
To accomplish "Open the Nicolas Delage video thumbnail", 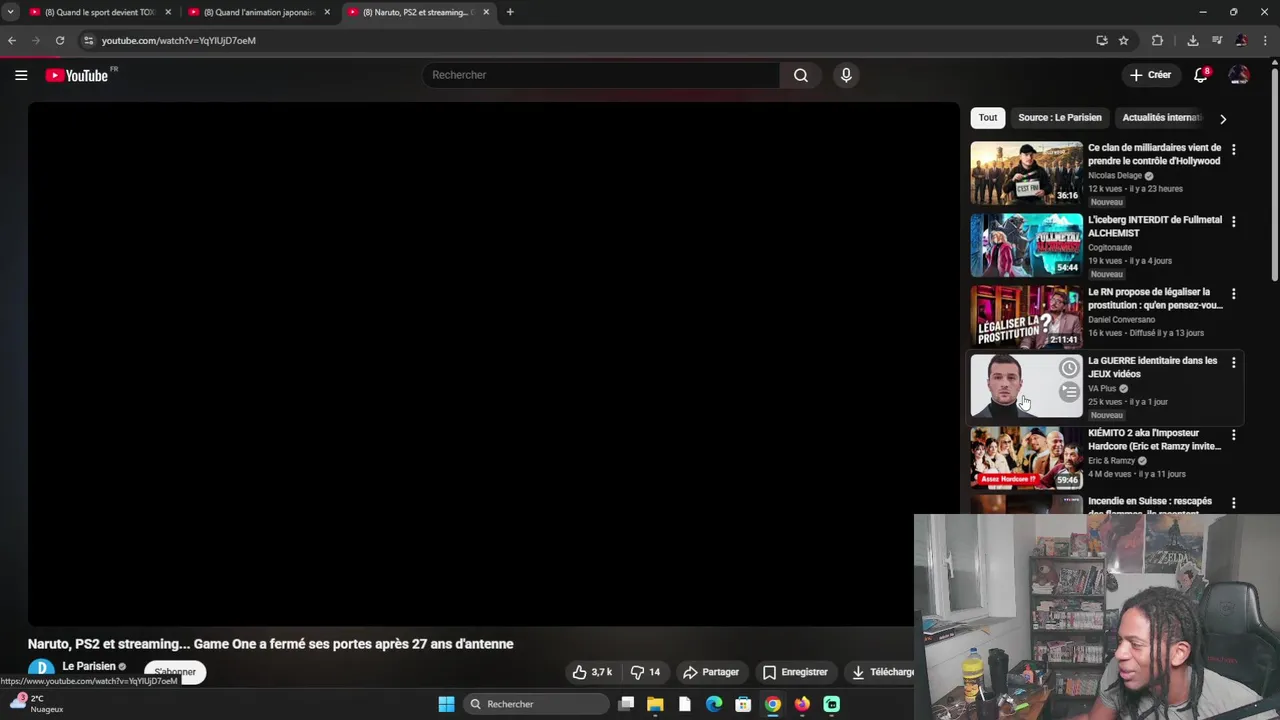I will pyautogui.click(x=1026, y=173).
